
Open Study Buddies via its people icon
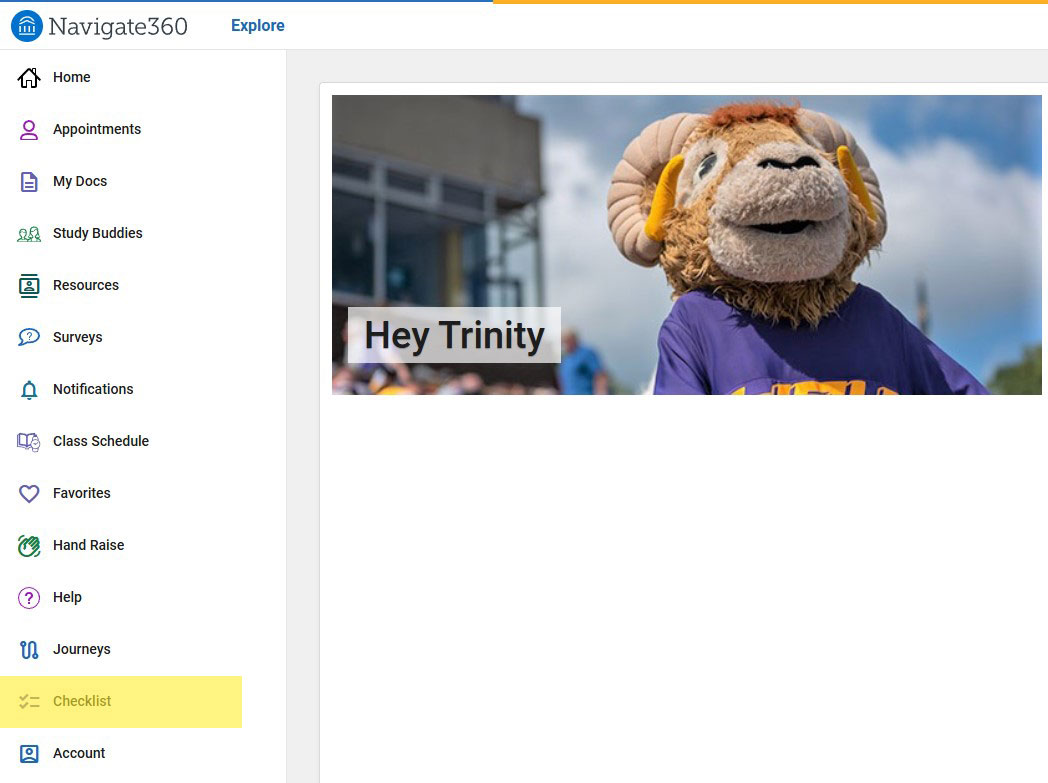coord(29,234)
